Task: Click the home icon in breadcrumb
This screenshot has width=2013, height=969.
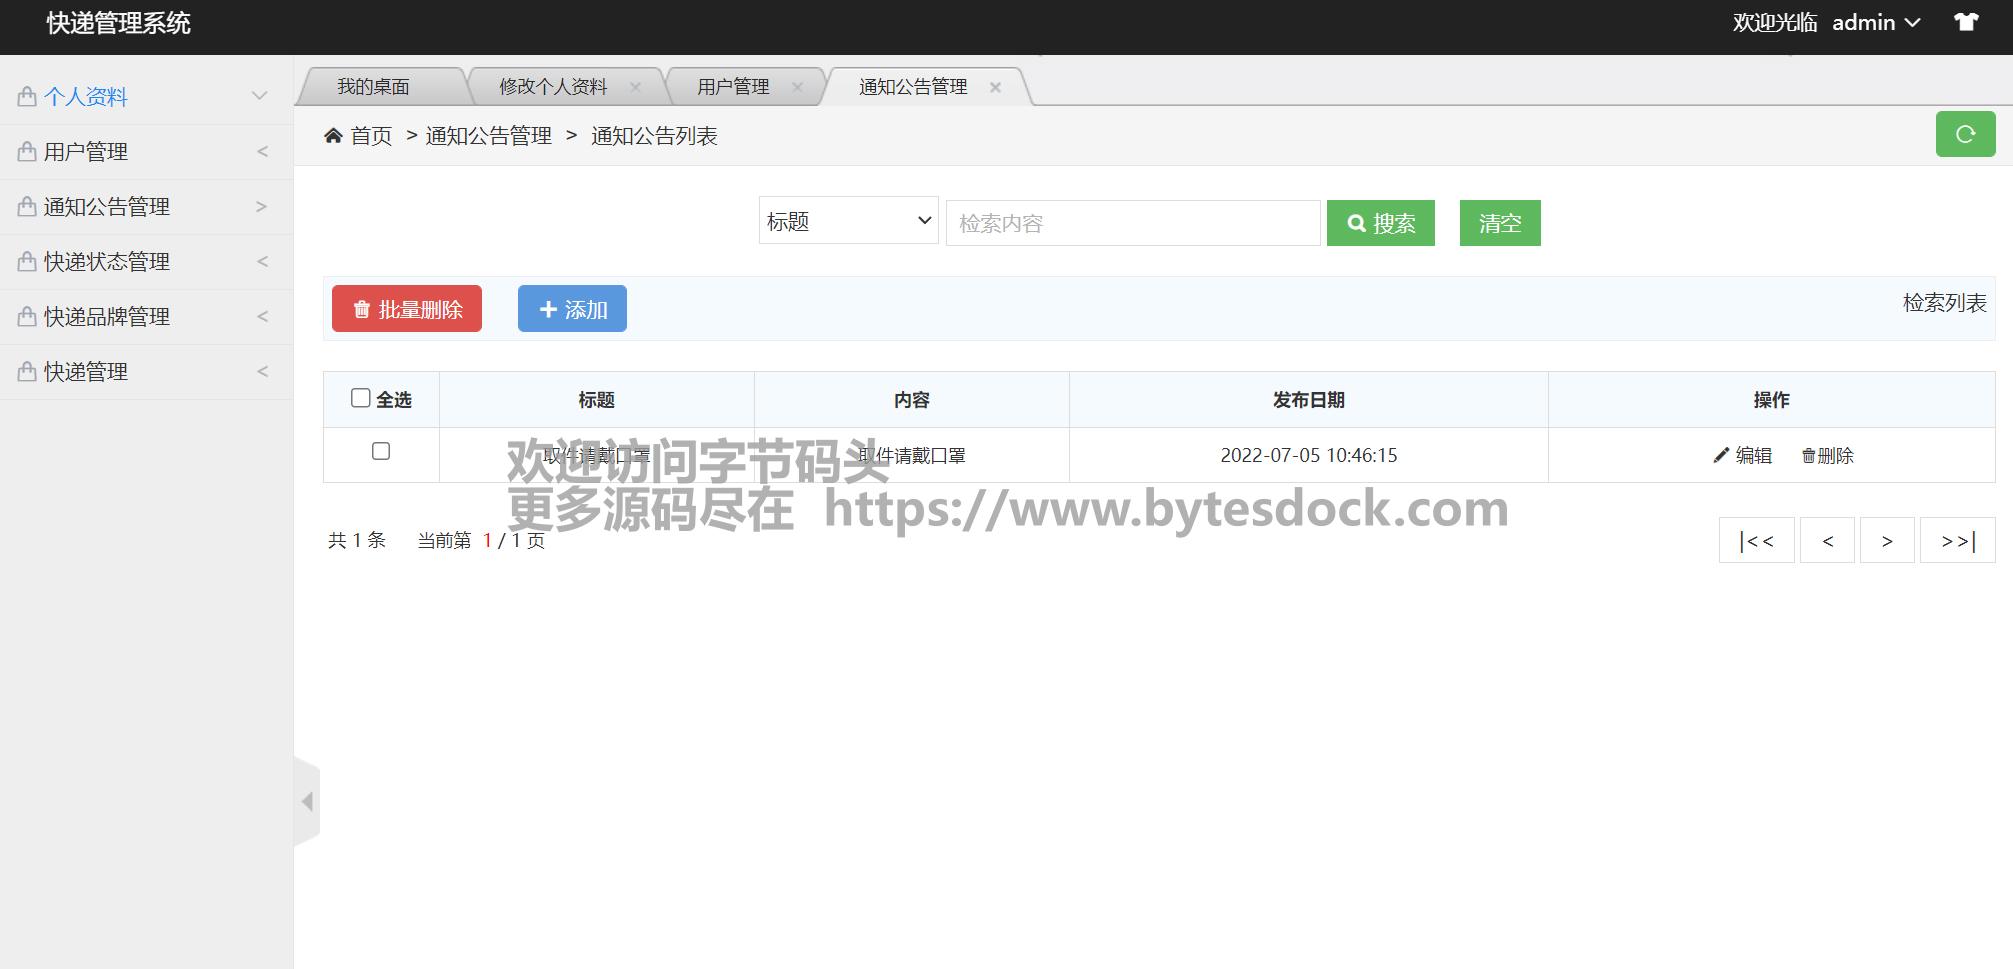Action: [x=333, y=136]
